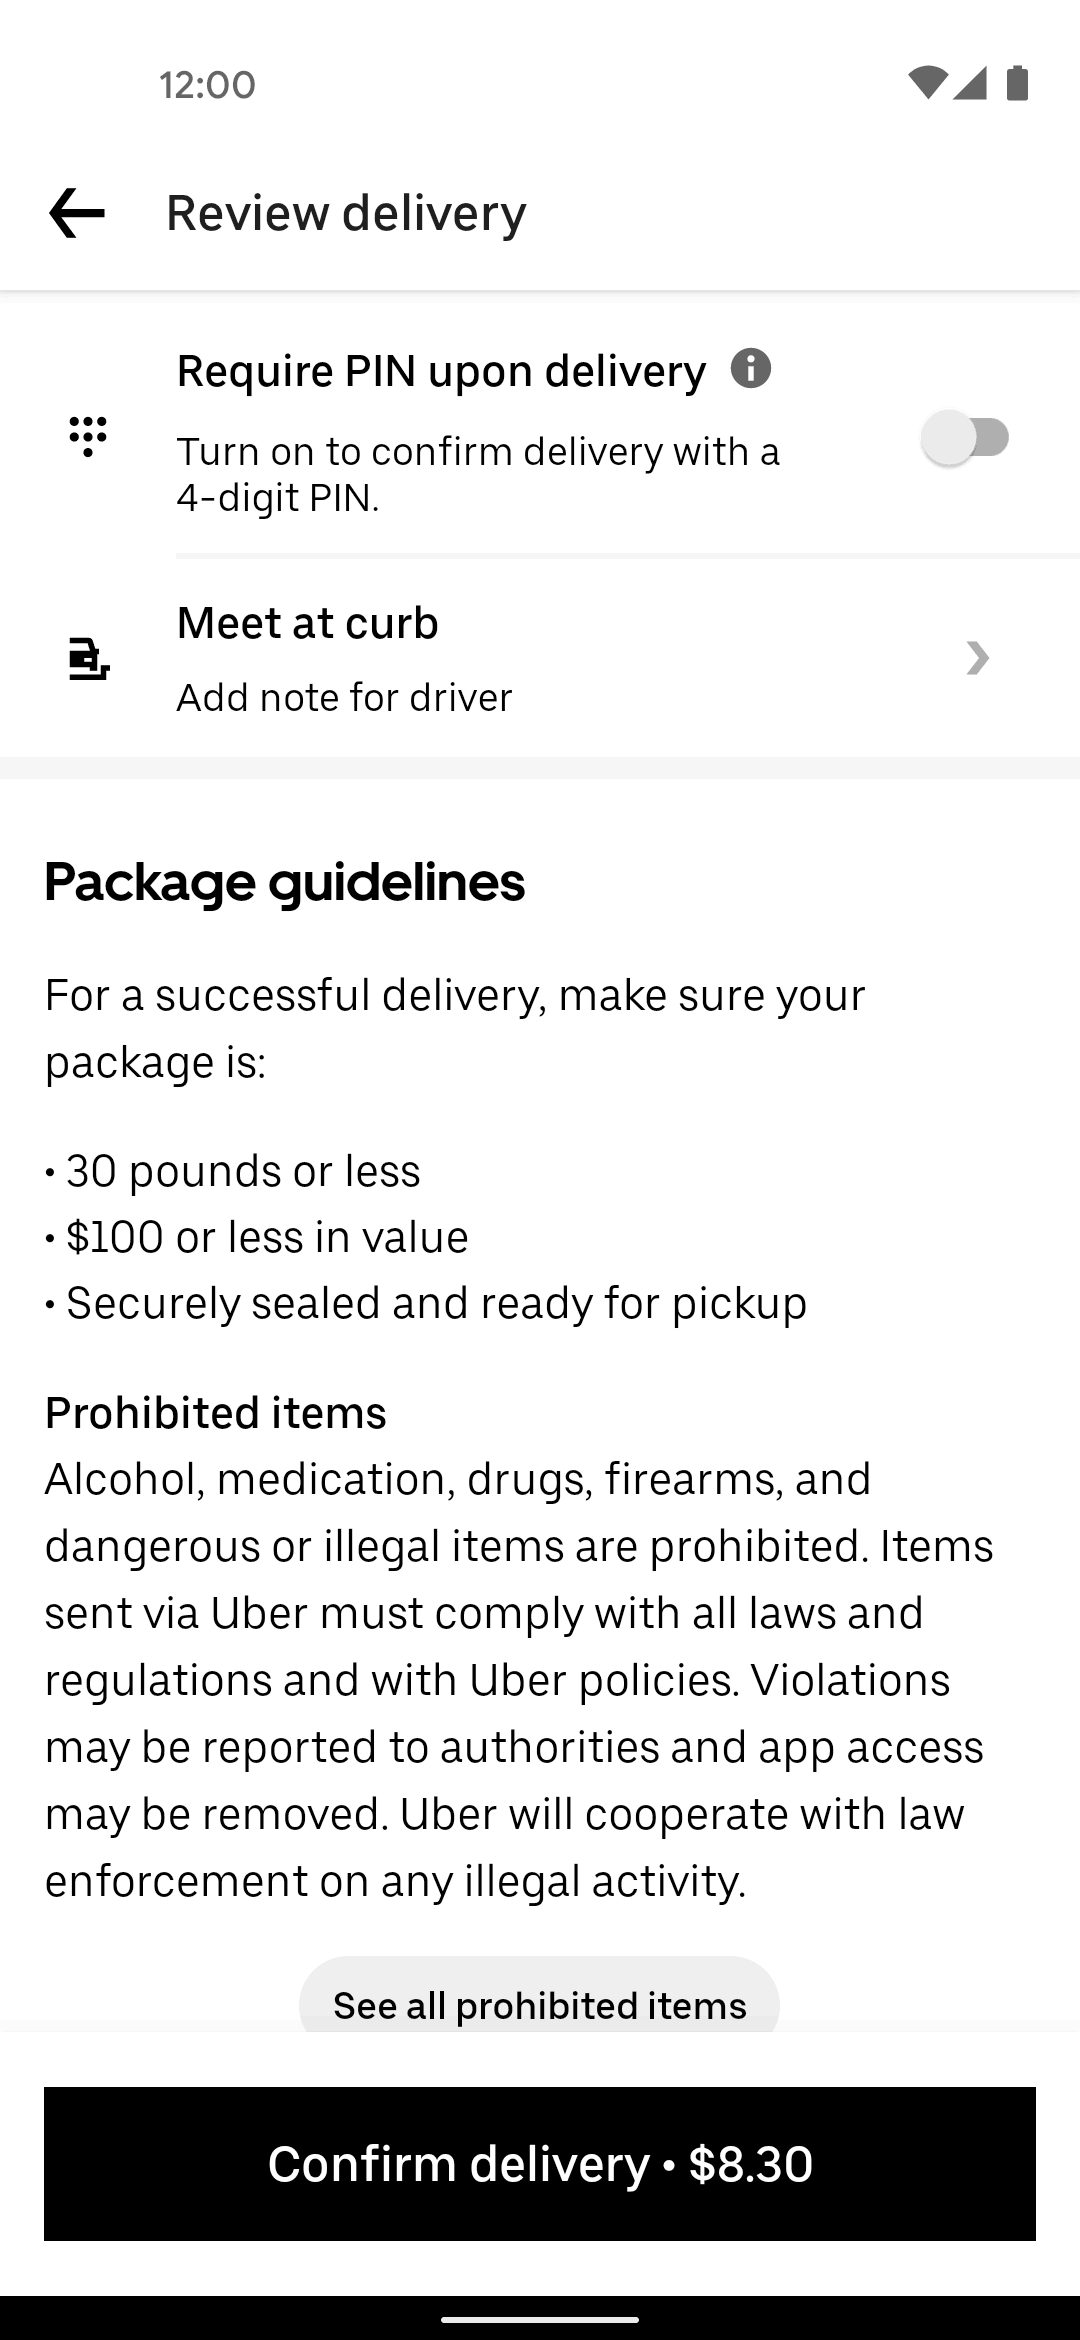Open the Meet at curb option
Screen dimensions: 1080x2340
coord(307,623)
